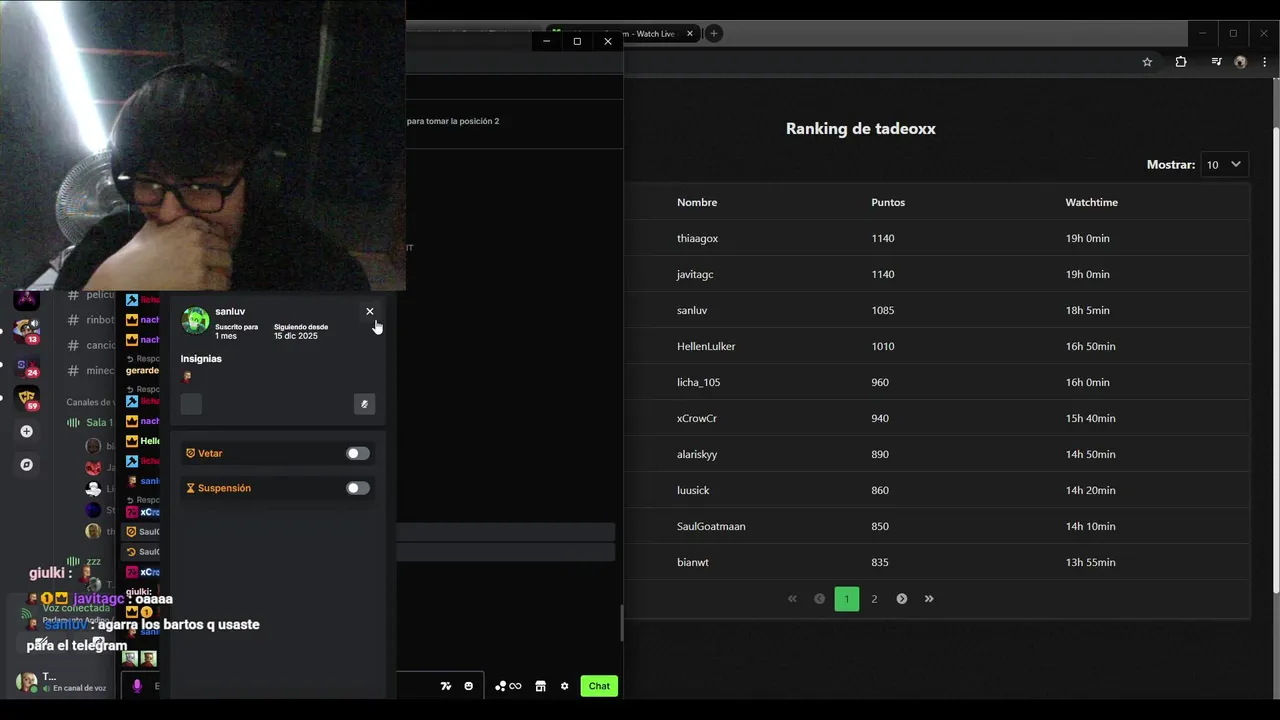Select SaulGoatmaan in ranking table
Image resolution: width=1280 pixels, height=720 pixels.
[711, 526]
